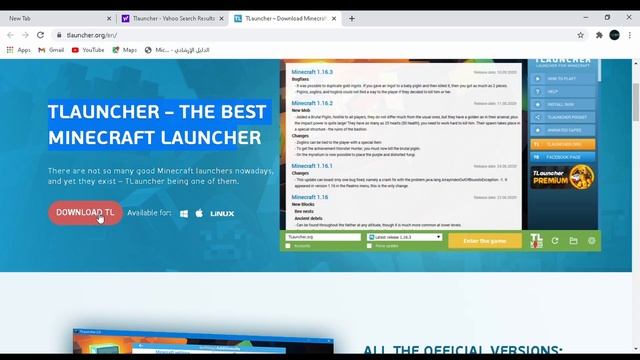Click the TLauncher Premium banner
The width and height of the screenshot is (640, 360).
click(x=562, y=177)
